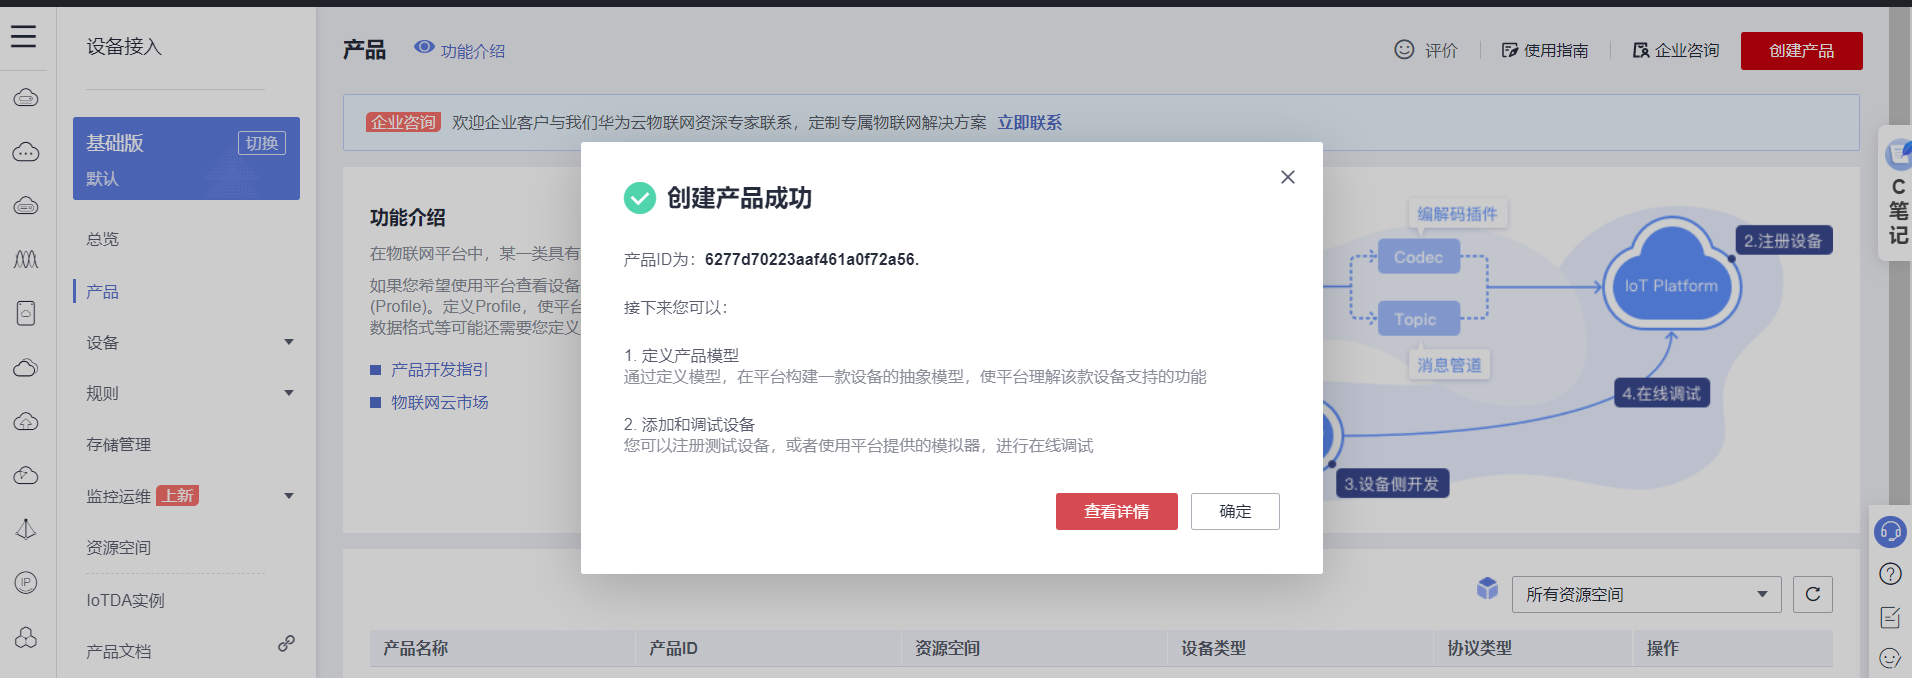Click the cloud icon below the document icon
Image resolution: width=1912 pixels, height=678 pixels.
[26, 367]
